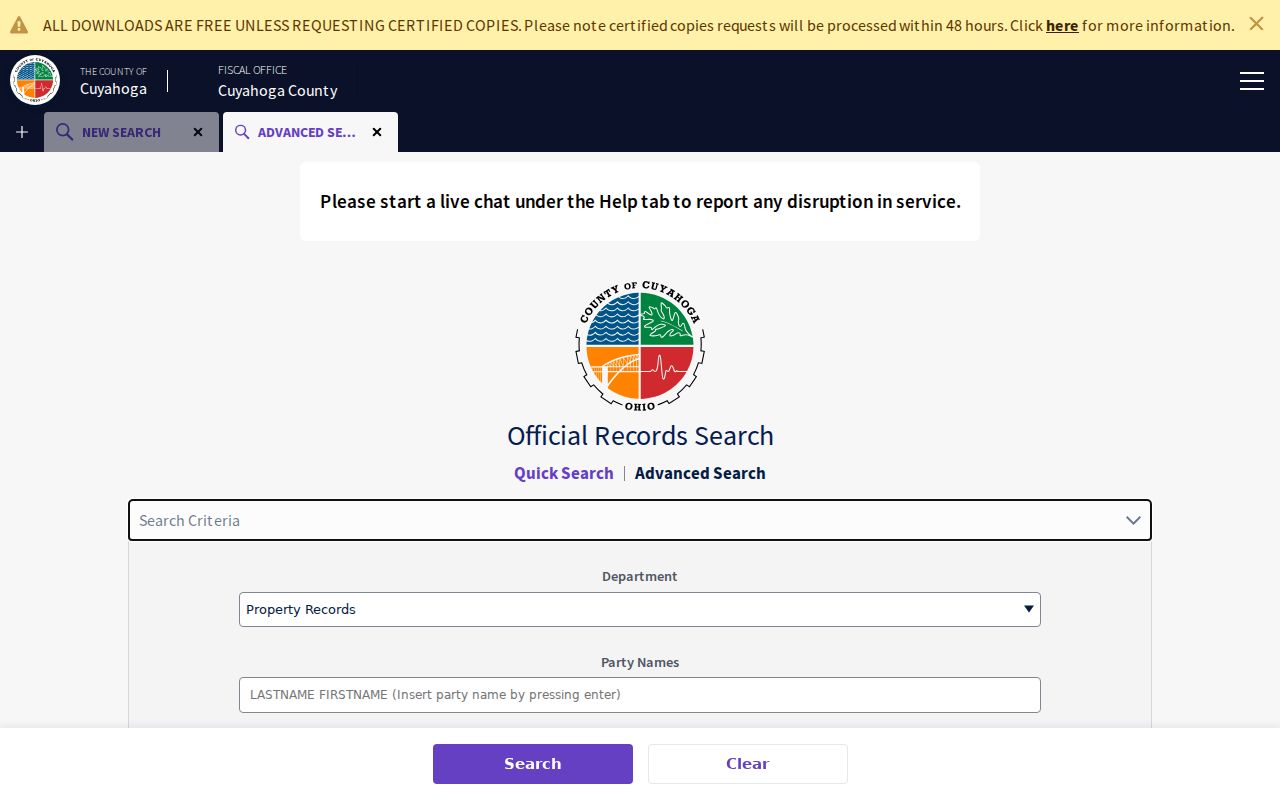The width and height of the screenshot is (1280, 800).
Task: Click the live chat disruption notice text
Action: (x=640, y=201)
